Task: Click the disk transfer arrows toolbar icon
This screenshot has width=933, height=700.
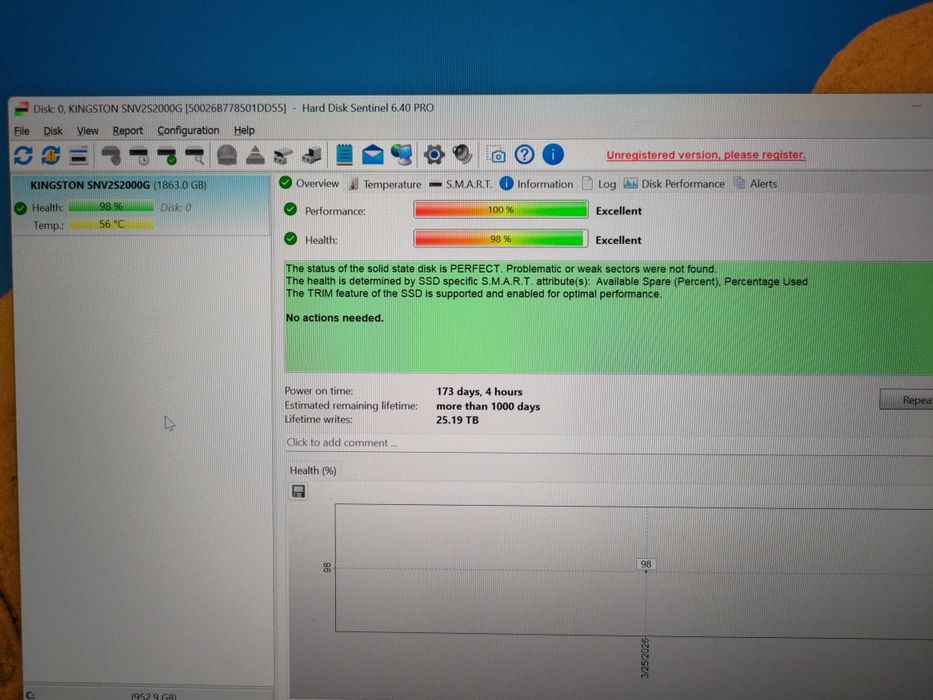Action: 283,156
